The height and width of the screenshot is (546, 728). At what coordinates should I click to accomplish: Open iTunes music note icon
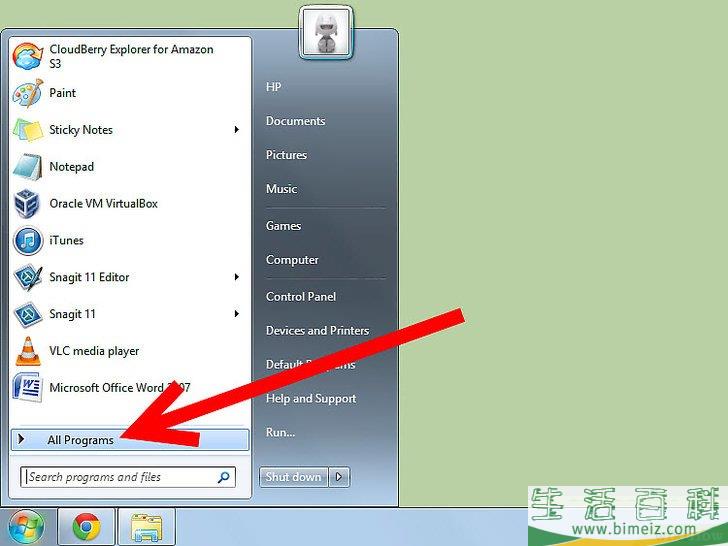point(28,240)
